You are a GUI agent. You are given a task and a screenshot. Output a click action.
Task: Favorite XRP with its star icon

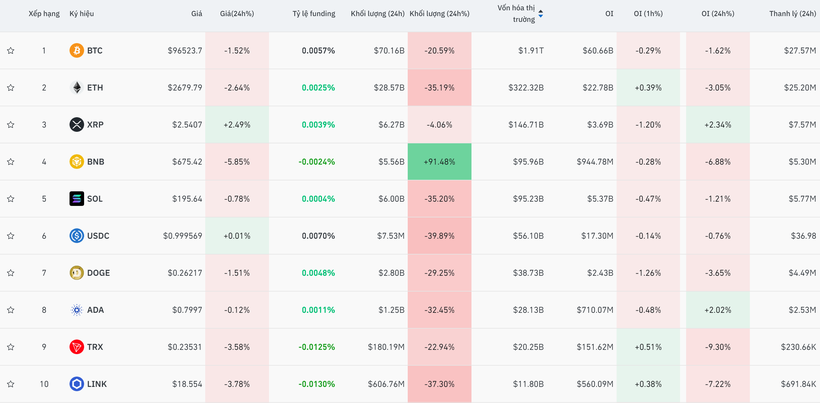(10, 124)
